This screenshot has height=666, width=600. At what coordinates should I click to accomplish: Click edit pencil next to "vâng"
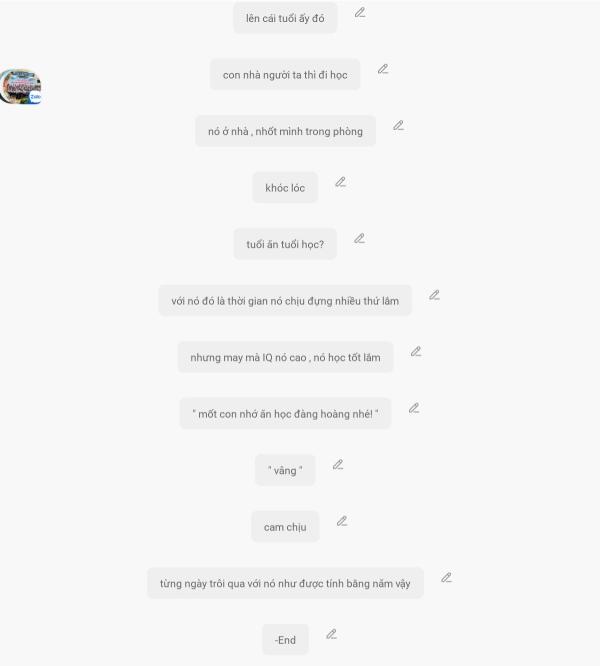click(x=338, y=465)
